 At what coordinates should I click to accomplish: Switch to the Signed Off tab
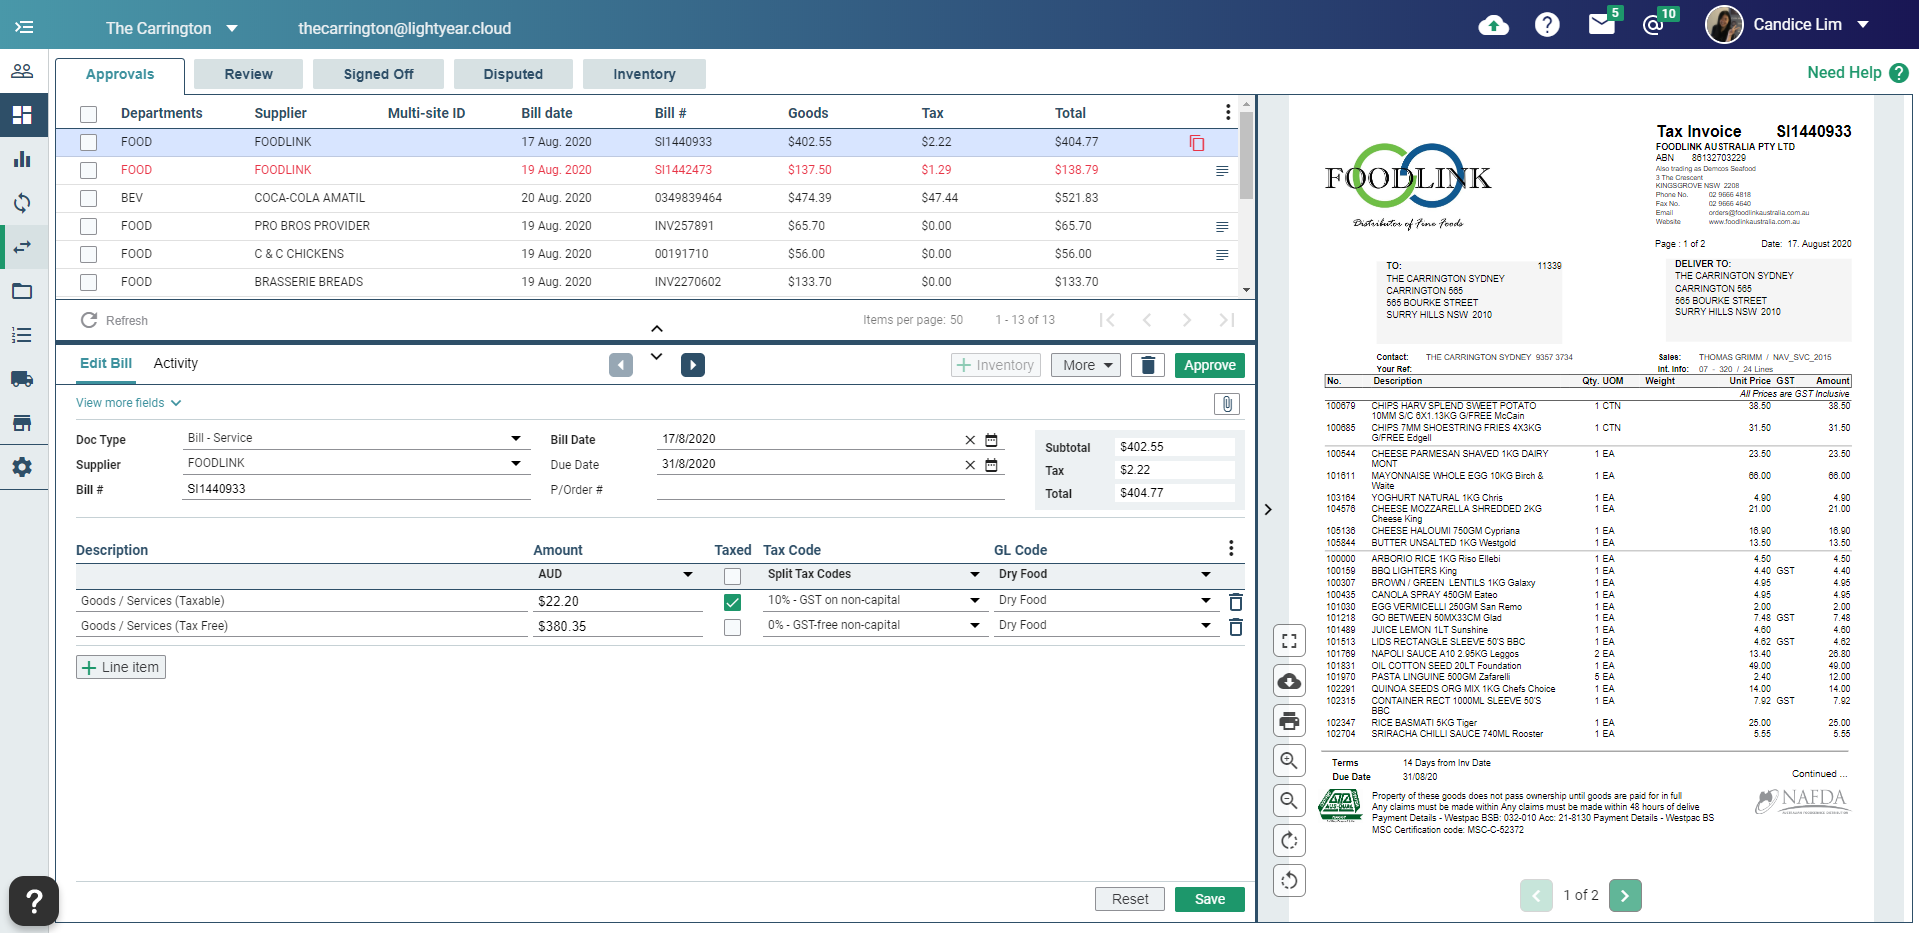coord(378,74)
